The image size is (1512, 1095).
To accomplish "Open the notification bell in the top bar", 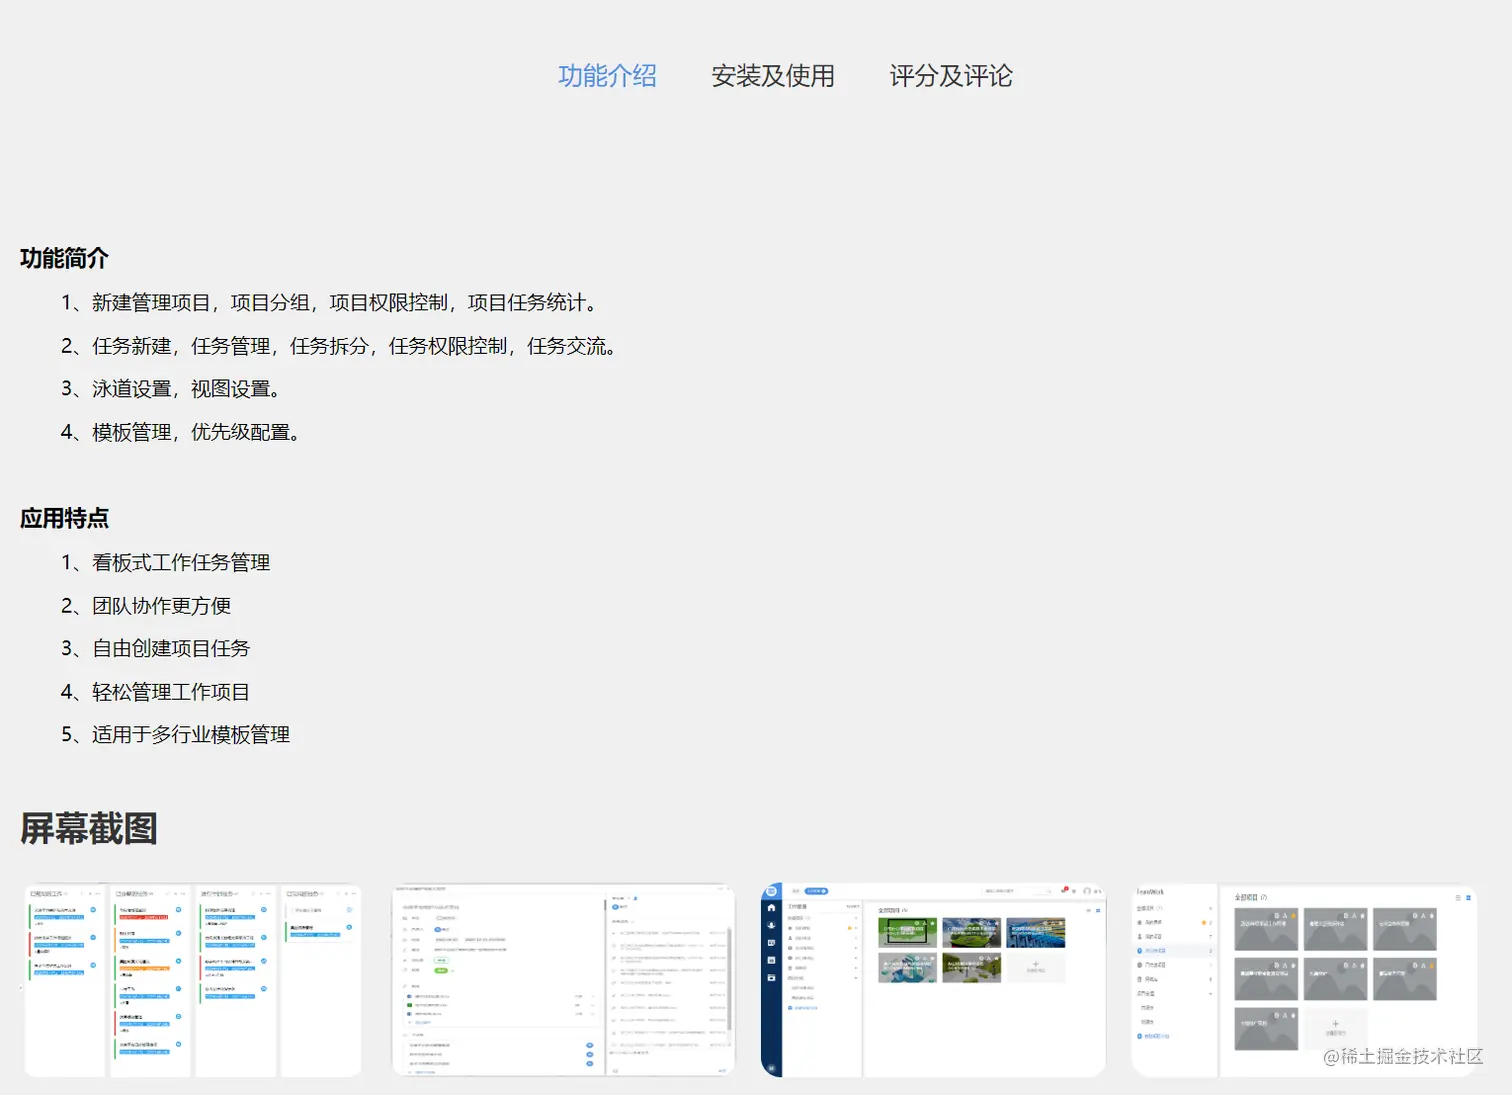I will (1063, 892).
